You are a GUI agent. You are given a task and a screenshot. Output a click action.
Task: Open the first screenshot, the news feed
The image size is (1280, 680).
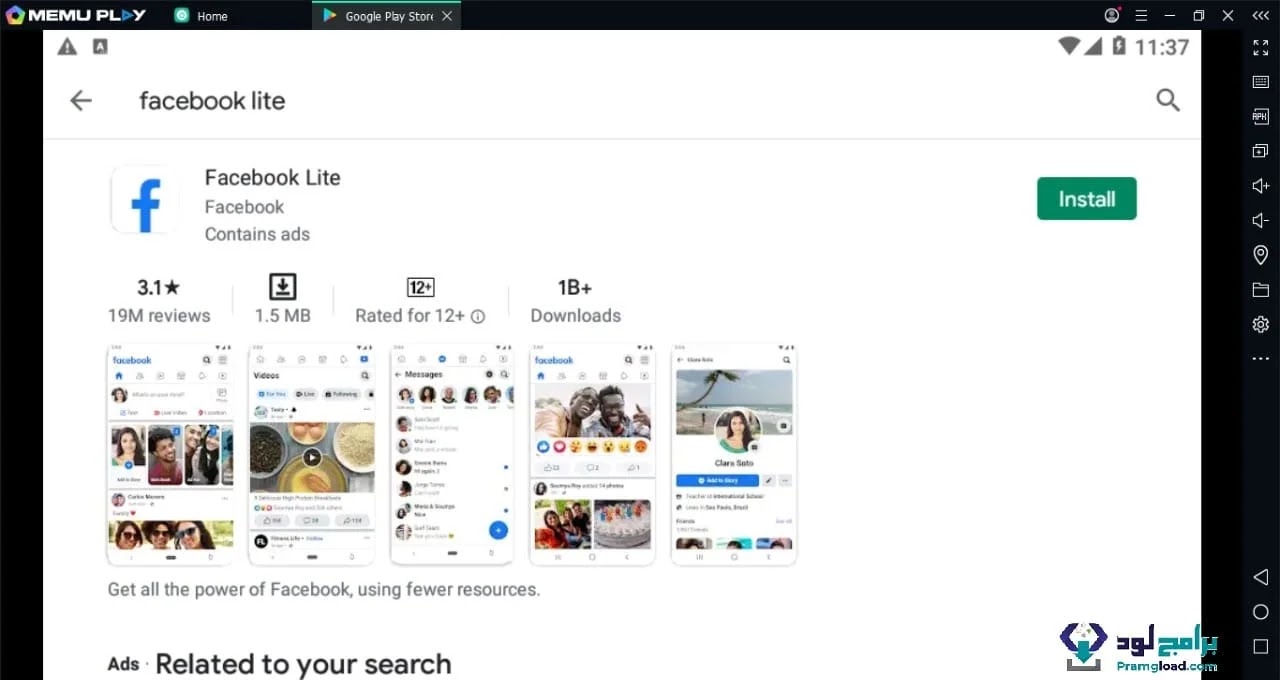coord(170,455)
